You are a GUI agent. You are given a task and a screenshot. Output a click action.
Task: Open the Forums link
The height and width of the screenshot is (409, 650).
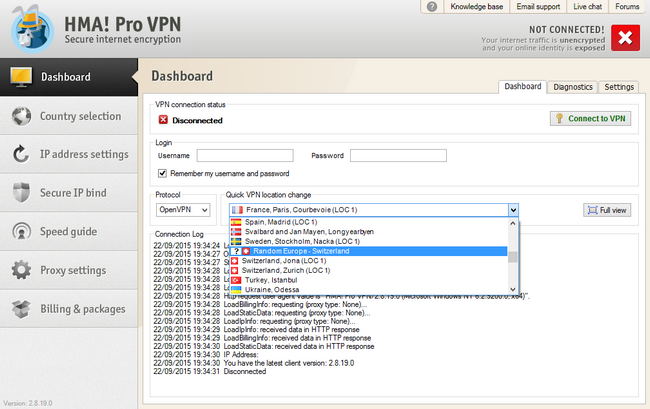pyautogui.click(x=627, y=7)
